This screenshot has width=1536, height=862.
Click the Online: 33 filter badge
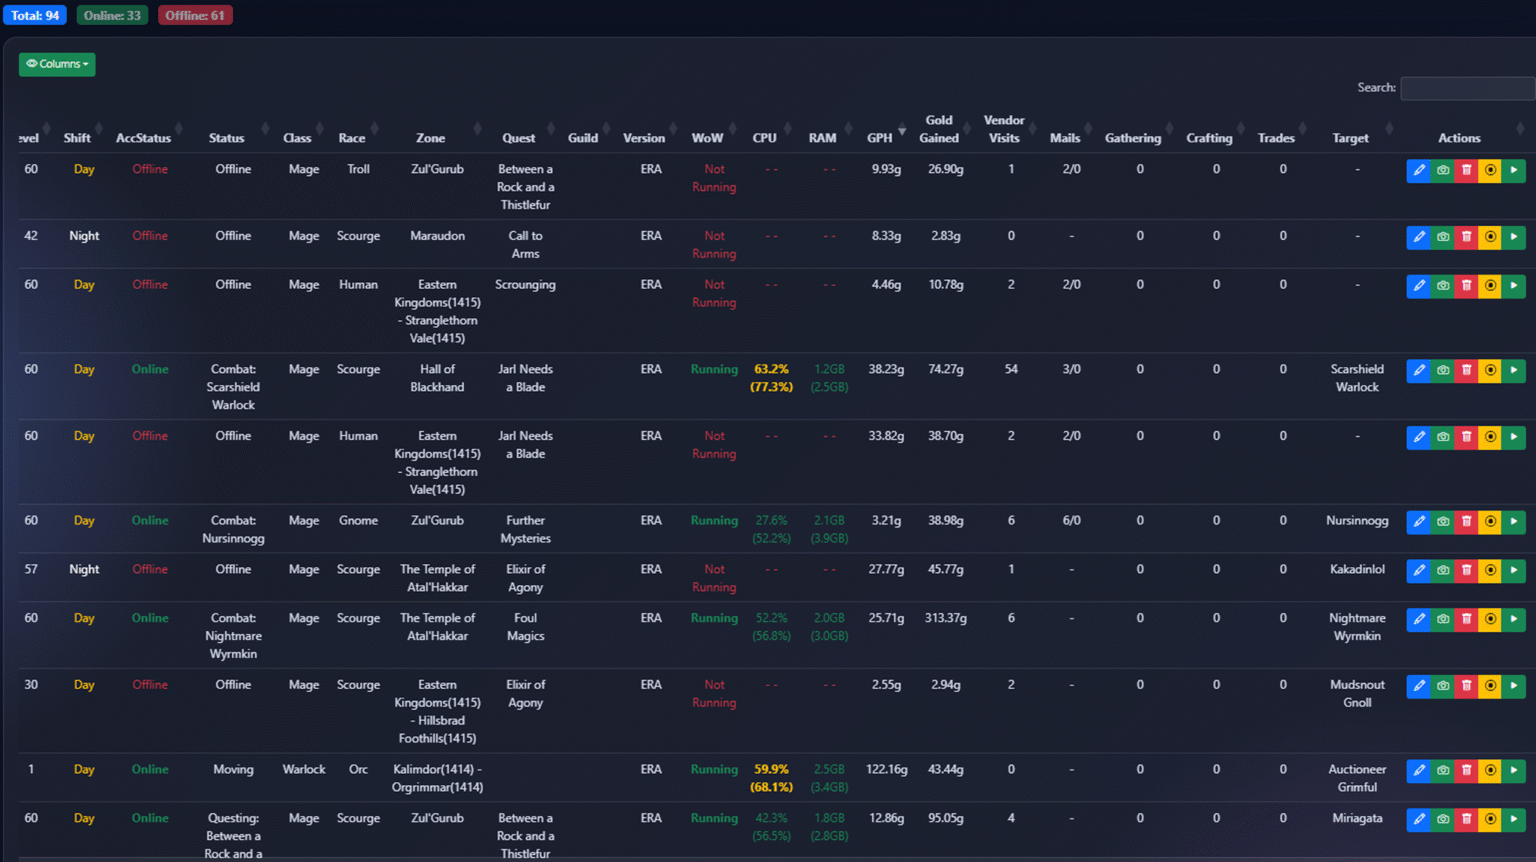[x=112, y=15]
